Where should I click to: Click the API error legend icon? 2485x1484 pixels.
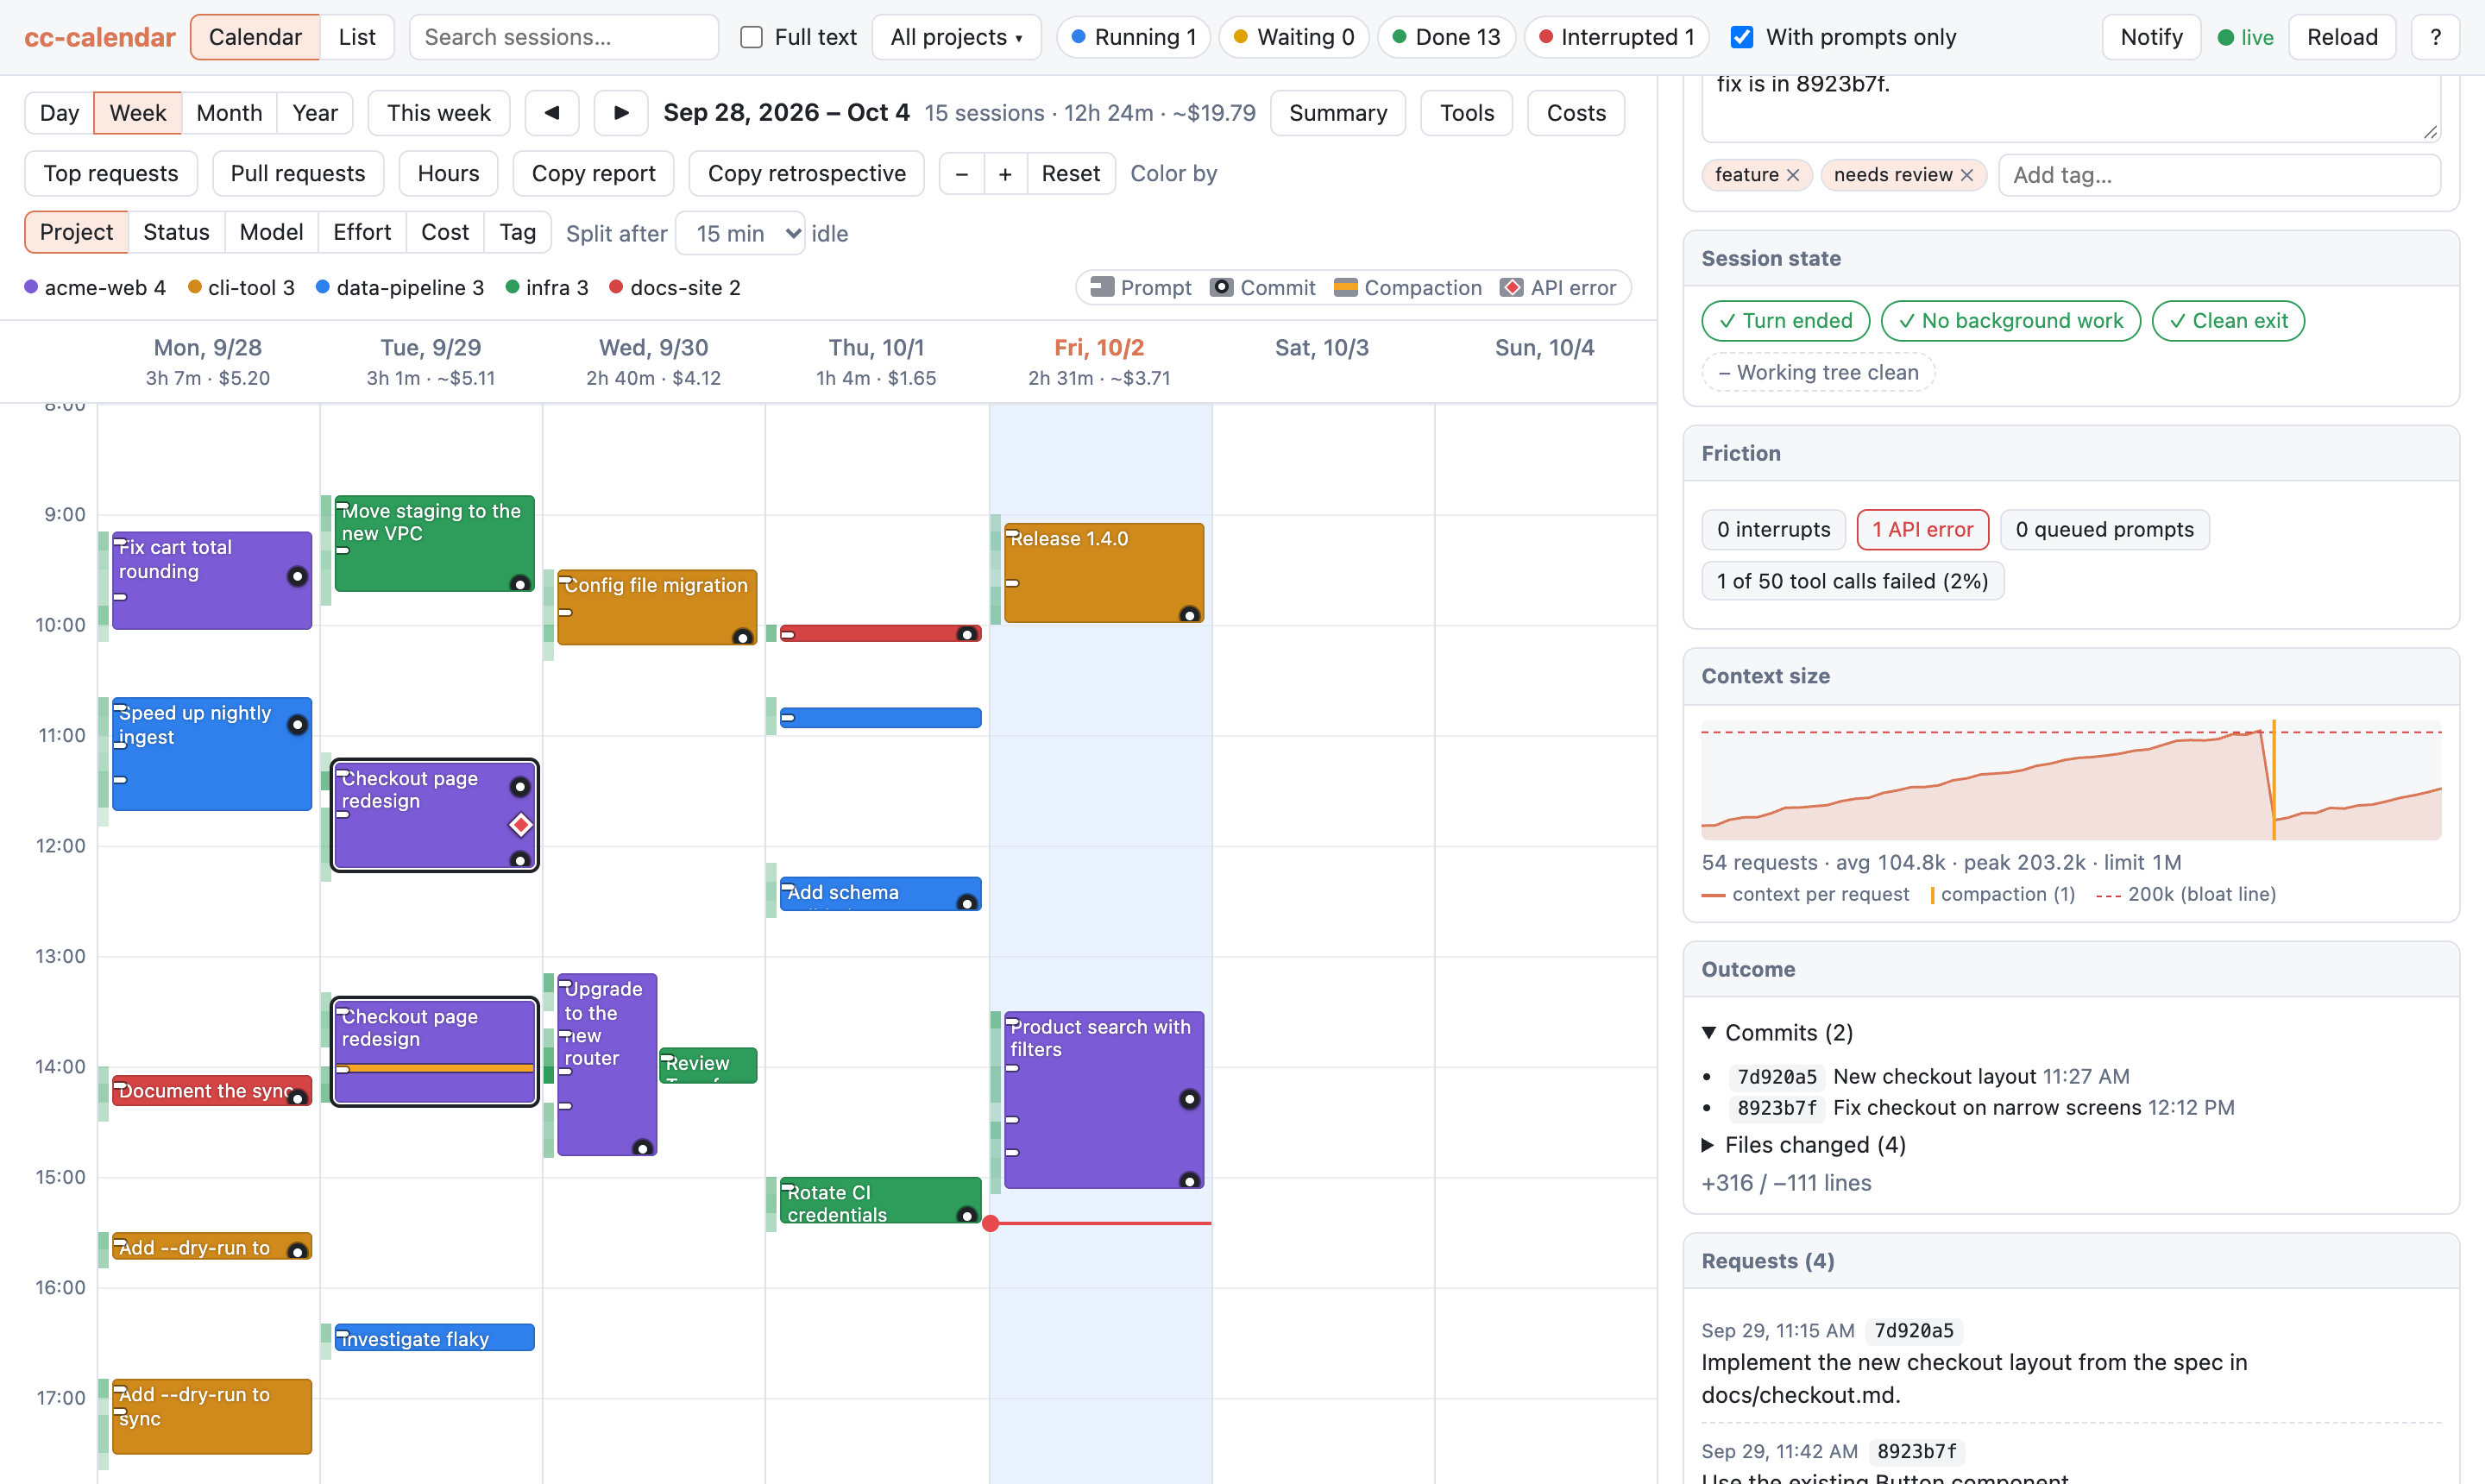[x=1511, y=287]
